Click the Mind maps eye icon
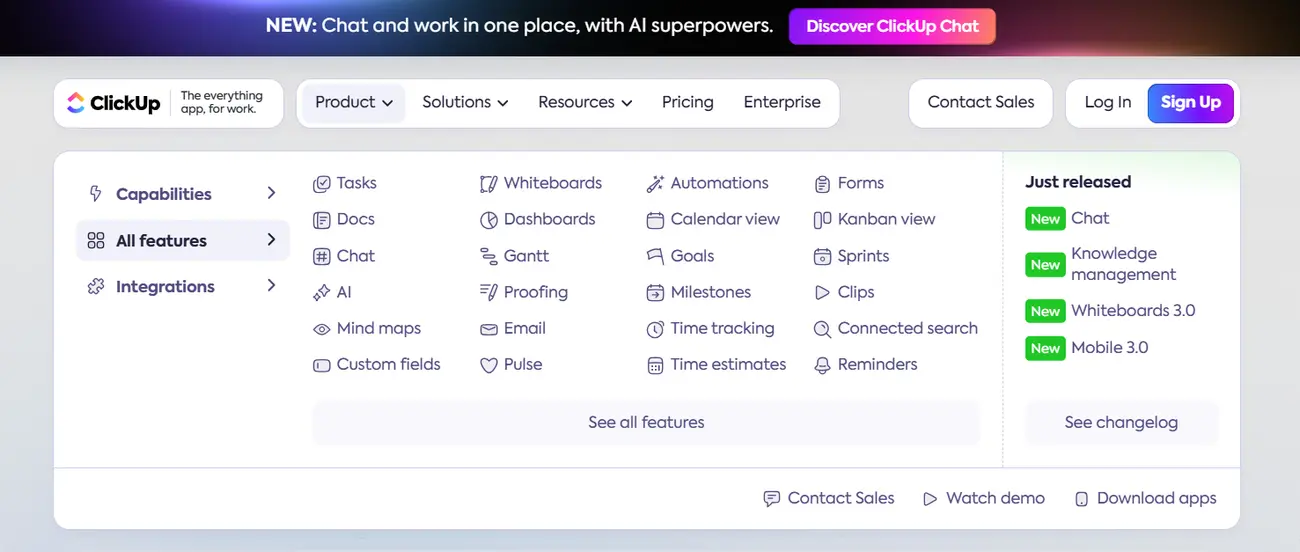This screenshot has width=1300, height=552. coord(322,329)
